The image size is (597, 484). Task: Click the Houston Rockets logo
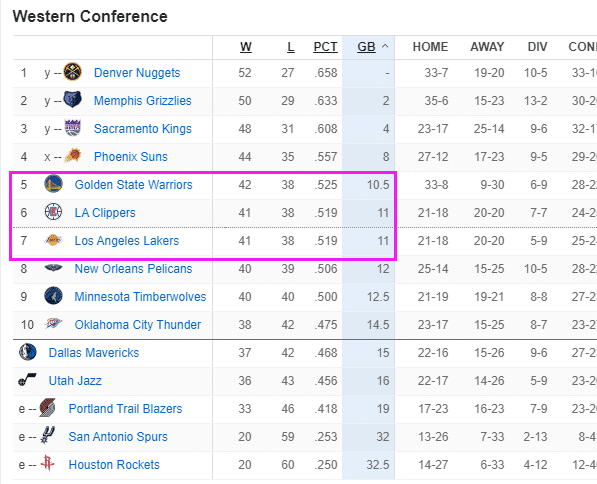(48, 463)
